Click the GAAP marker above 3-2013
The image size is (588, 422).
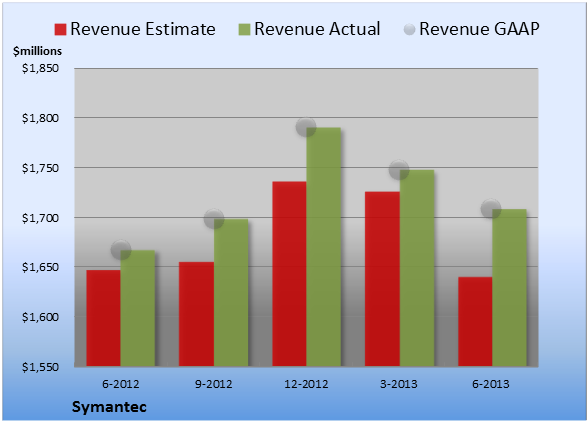(x=399, y=170)
